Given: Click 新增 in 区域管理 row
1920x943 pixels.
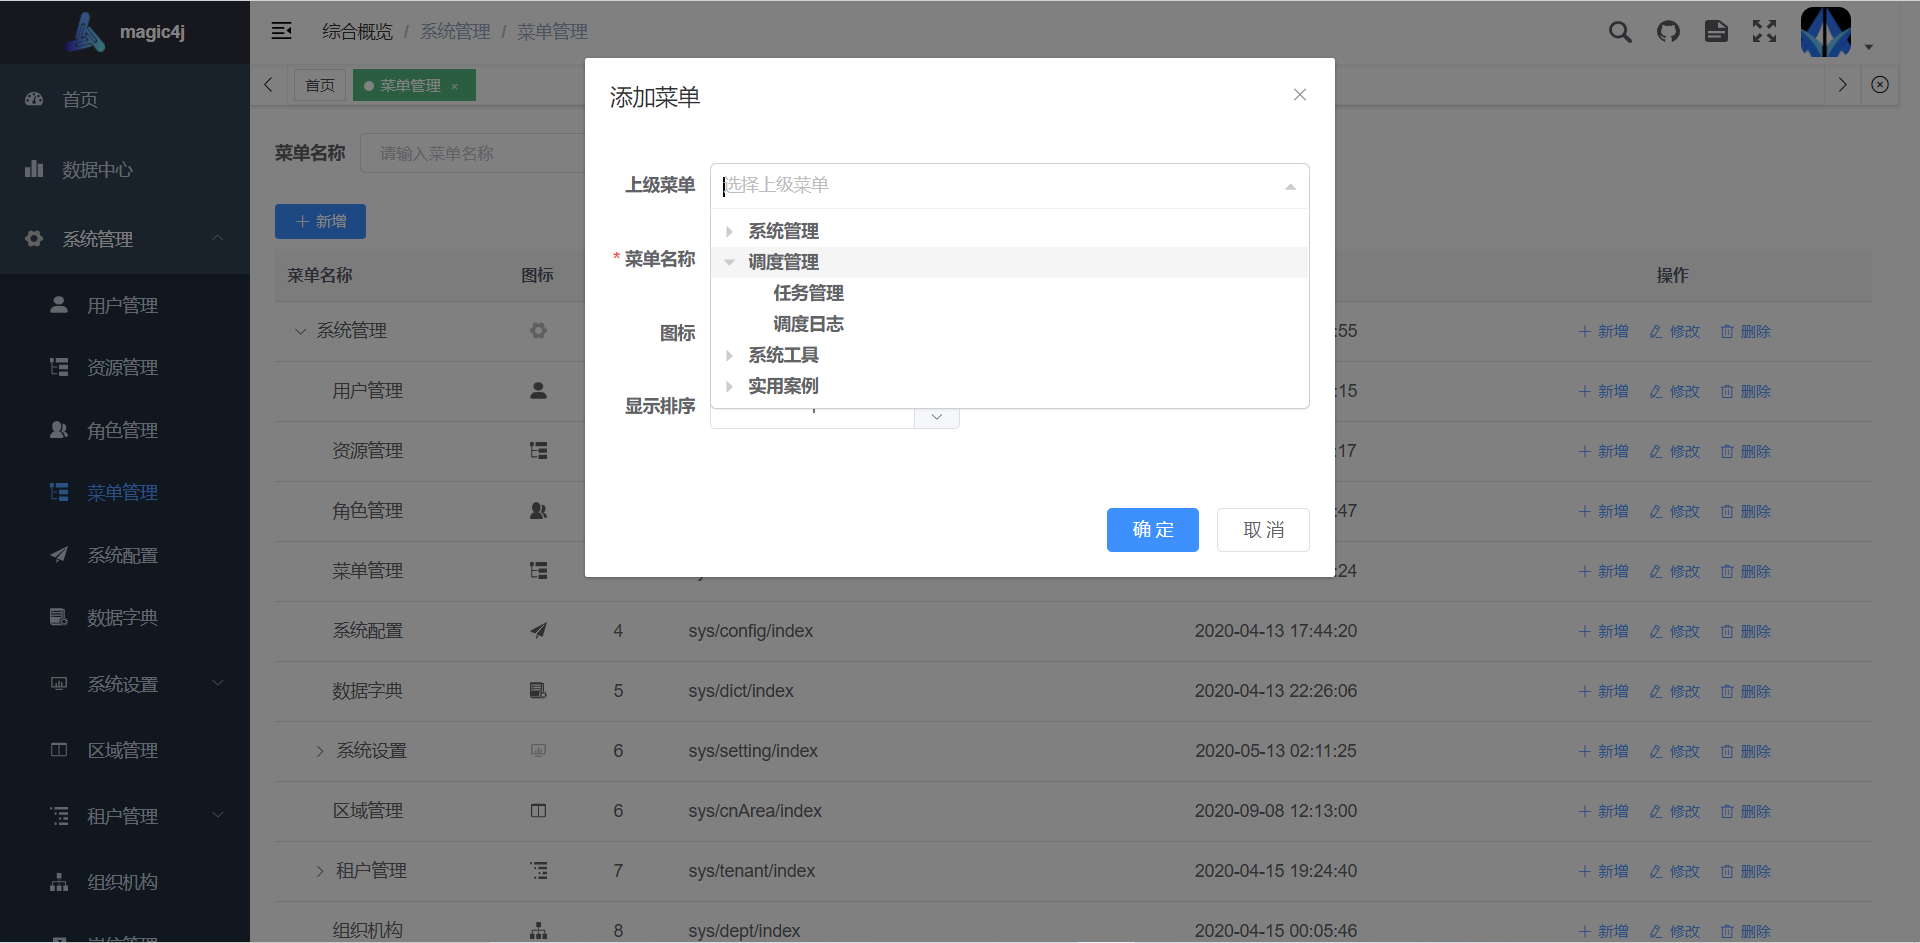Looking at the screenshot, I should pos(1604,811).
